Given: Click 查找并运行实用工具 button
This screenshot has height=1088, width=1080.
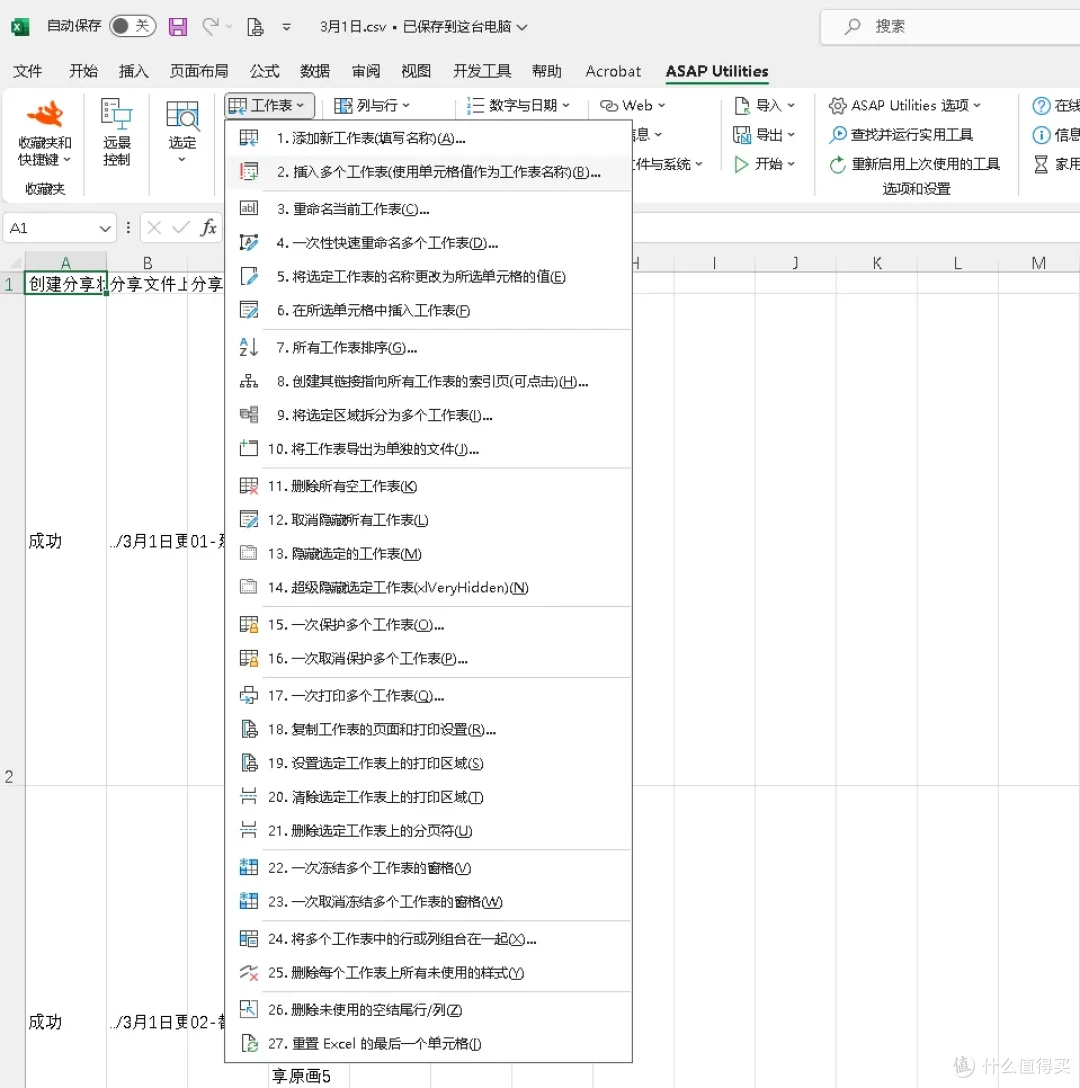Looking at the screenshot, I should click(x=901, y=135).
